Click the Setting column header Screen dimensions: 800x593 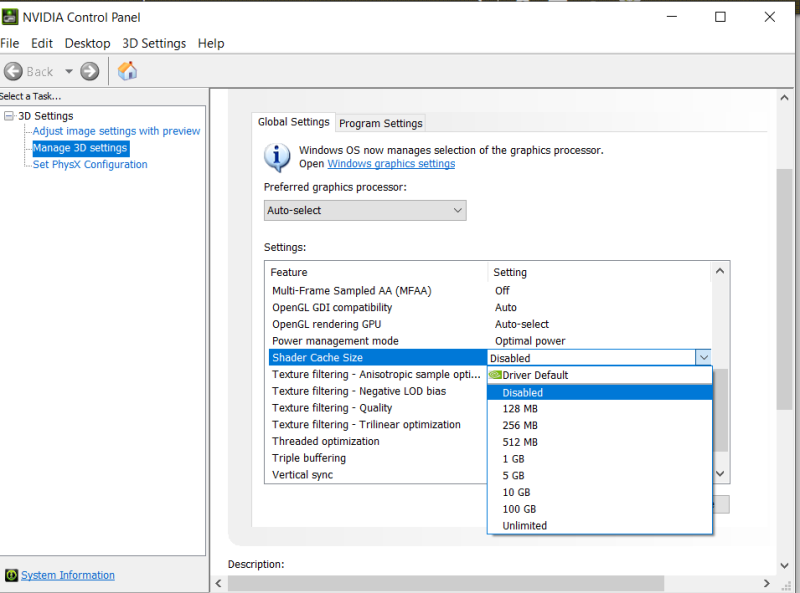coord(599,273)
